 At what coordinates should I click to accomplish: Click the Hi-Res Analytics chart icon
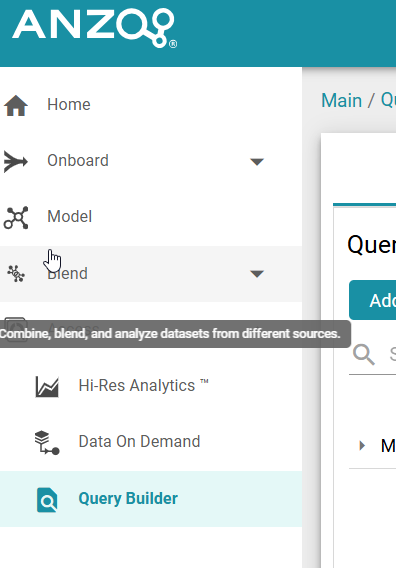click(x=47, y=387)
